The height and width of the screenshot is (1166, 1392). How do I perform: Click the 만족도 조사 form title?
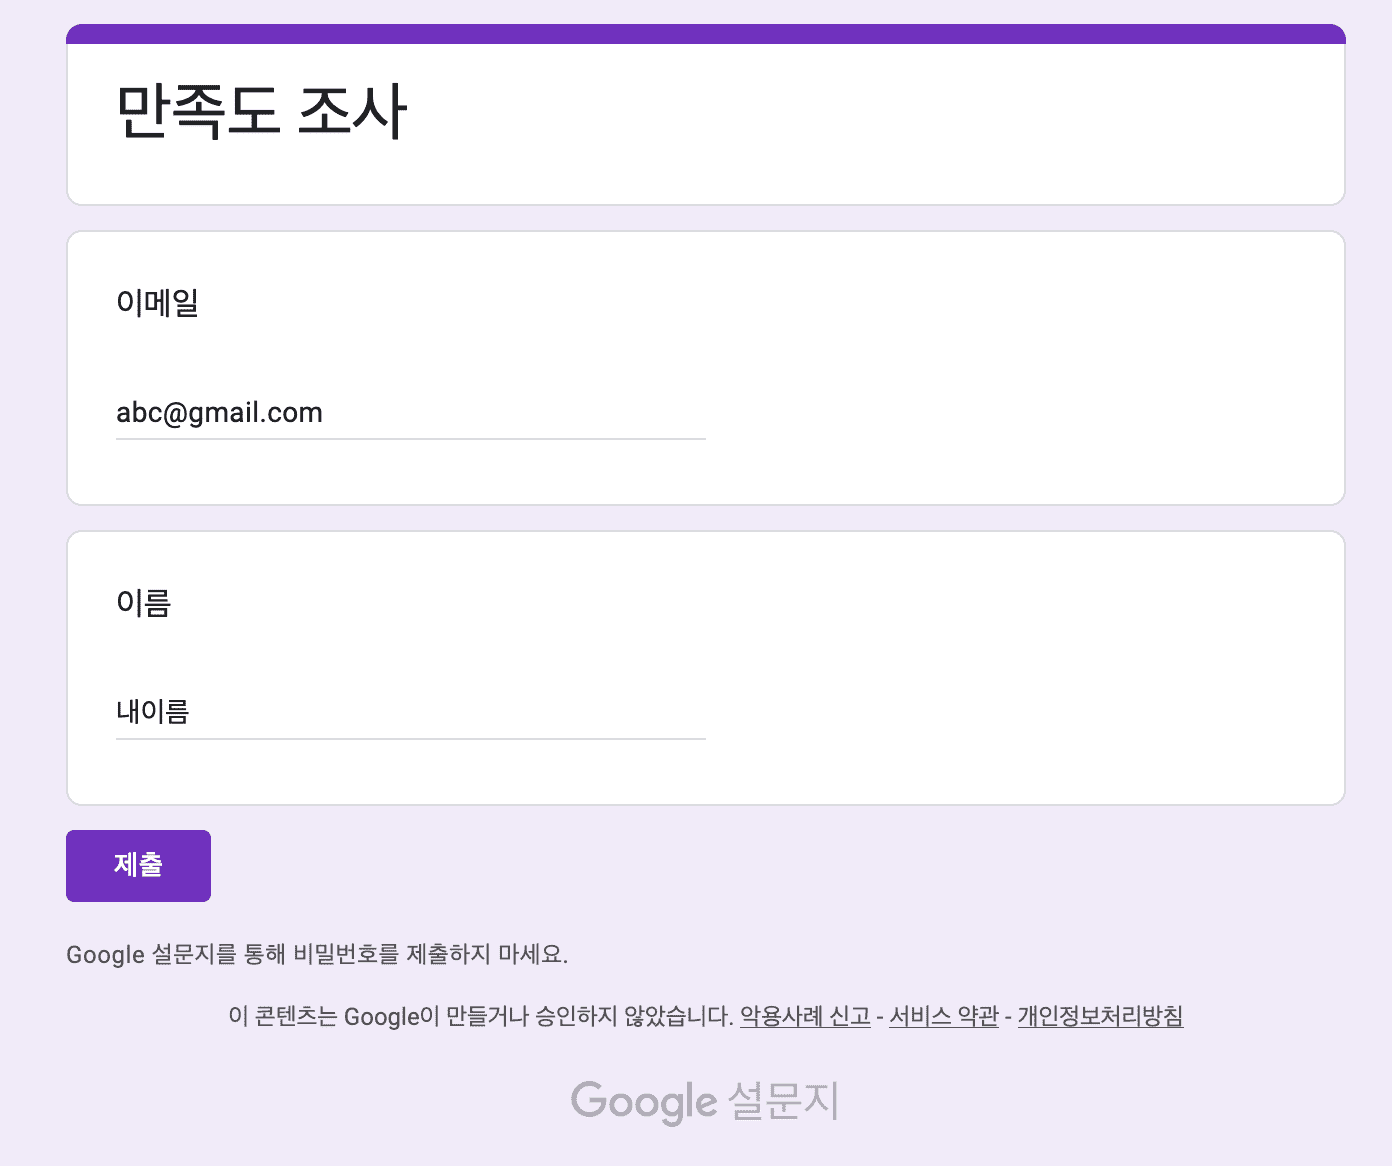pos(261,111)
